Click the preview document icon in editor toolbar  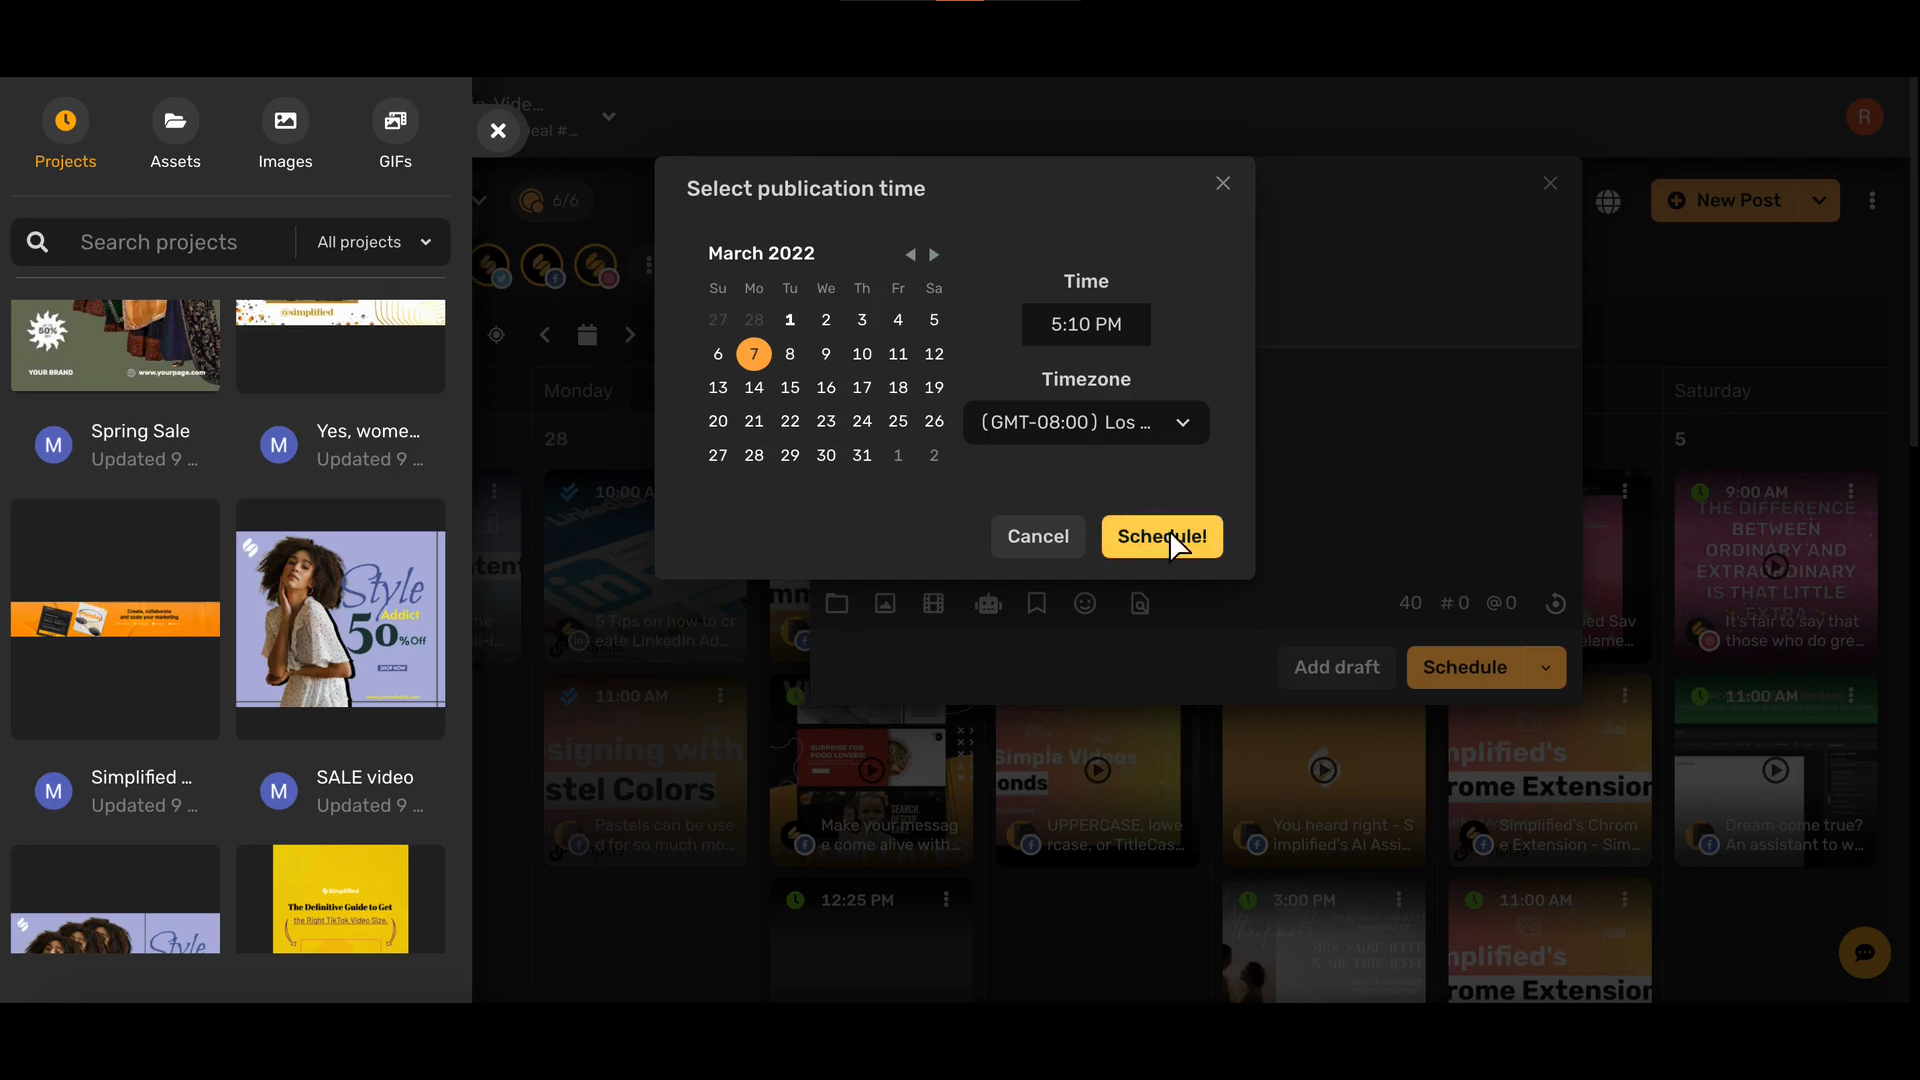coord(1140,603)
